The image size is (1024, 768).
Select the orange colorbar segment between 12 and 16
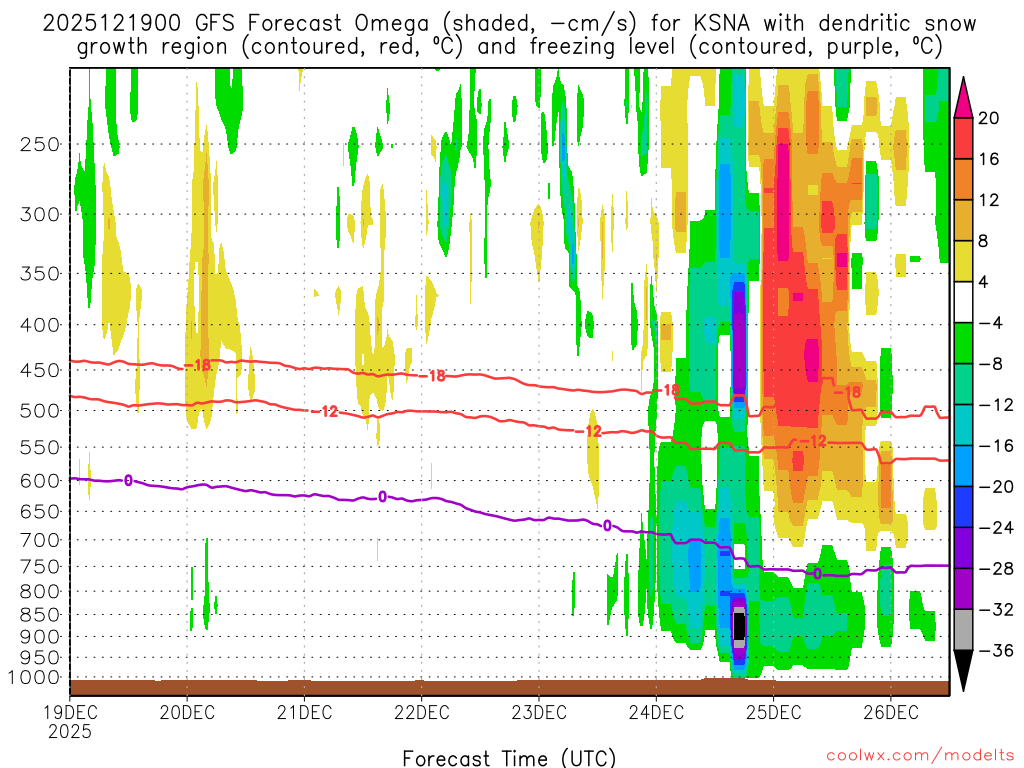(x=963, y=180)
